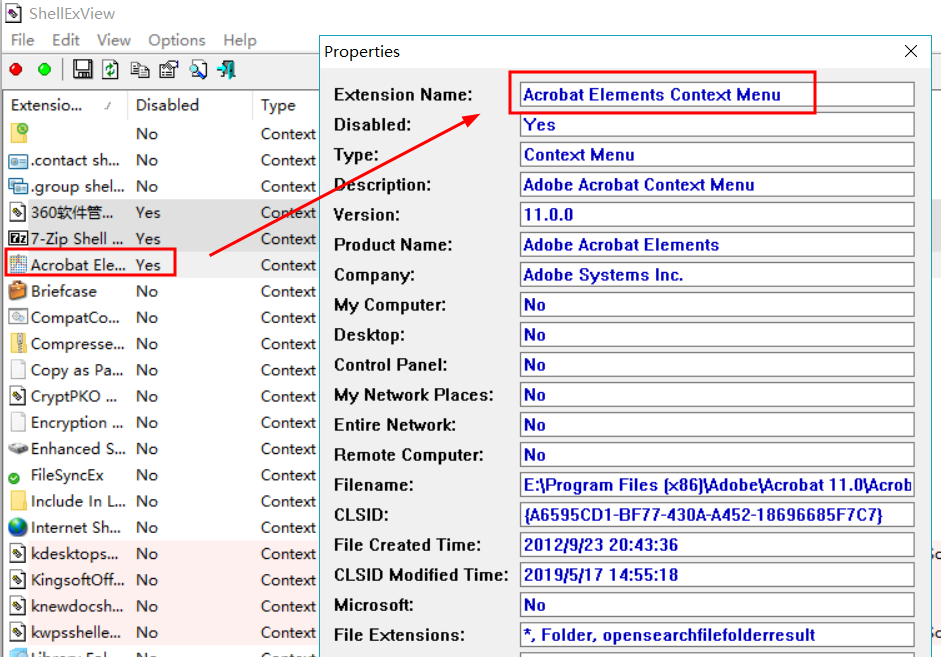Select the .group shell row icon
941x657 pixels.
[x=18, y=187]
